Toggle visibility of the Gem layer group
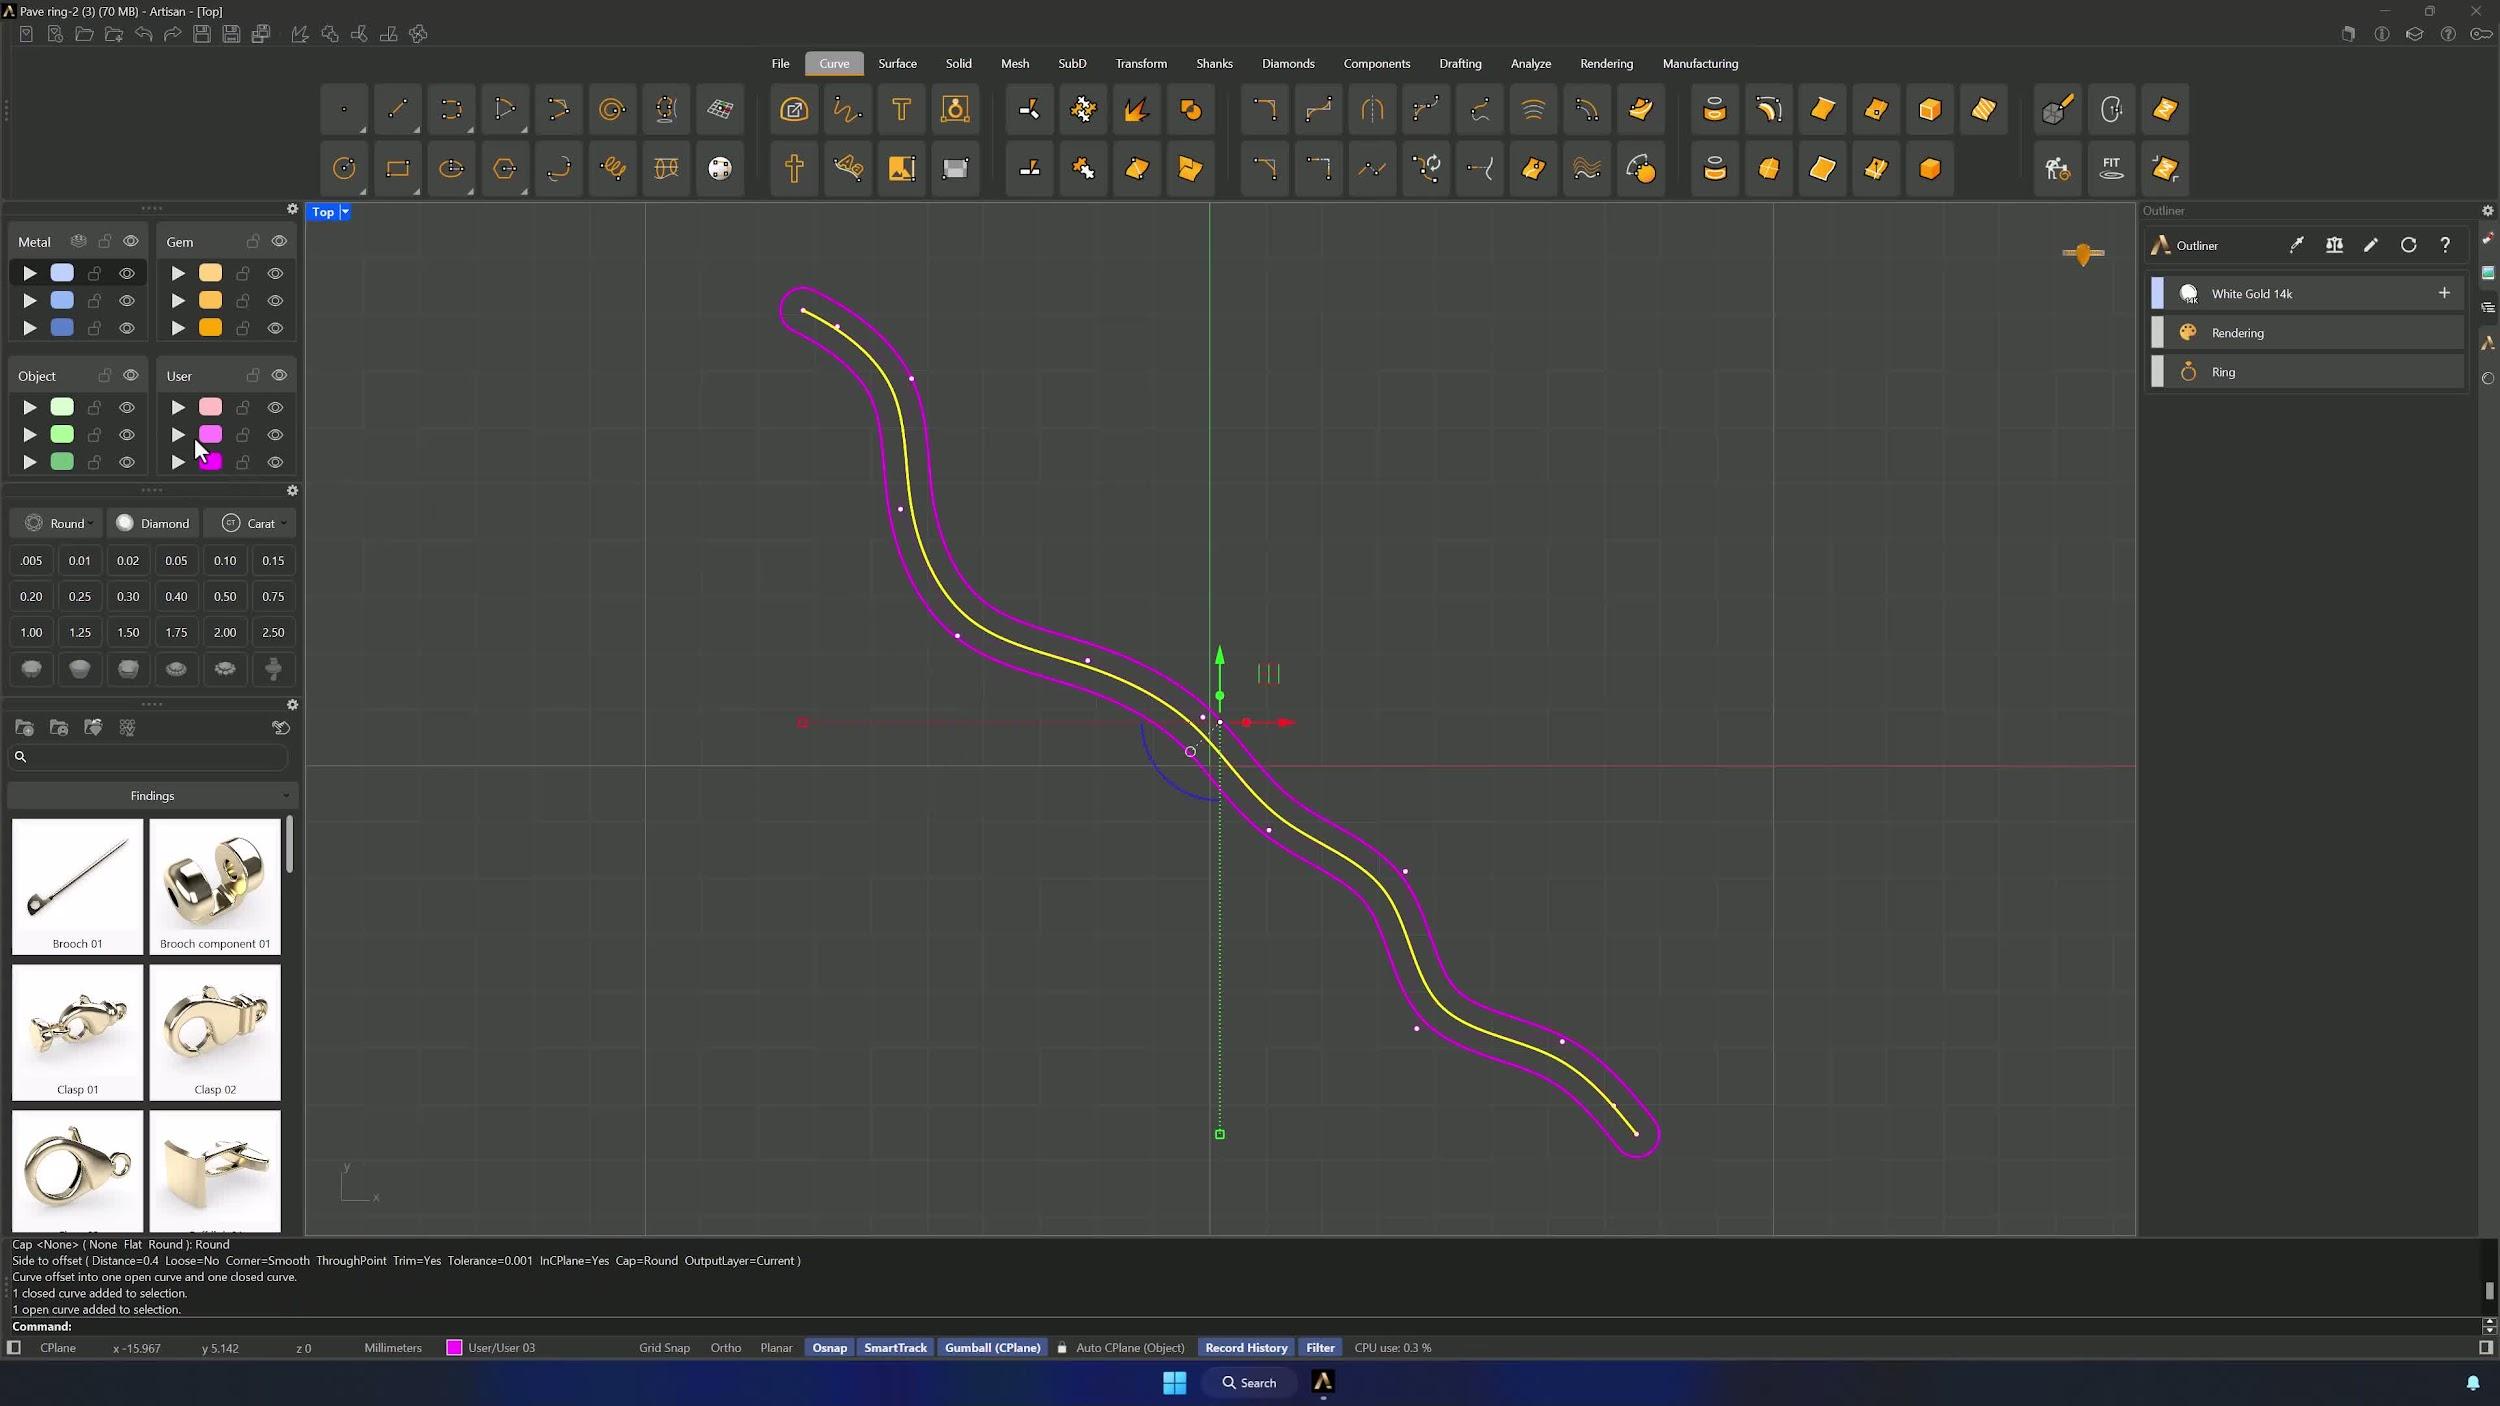2500x1406 pixels. [x=279, y=241]
